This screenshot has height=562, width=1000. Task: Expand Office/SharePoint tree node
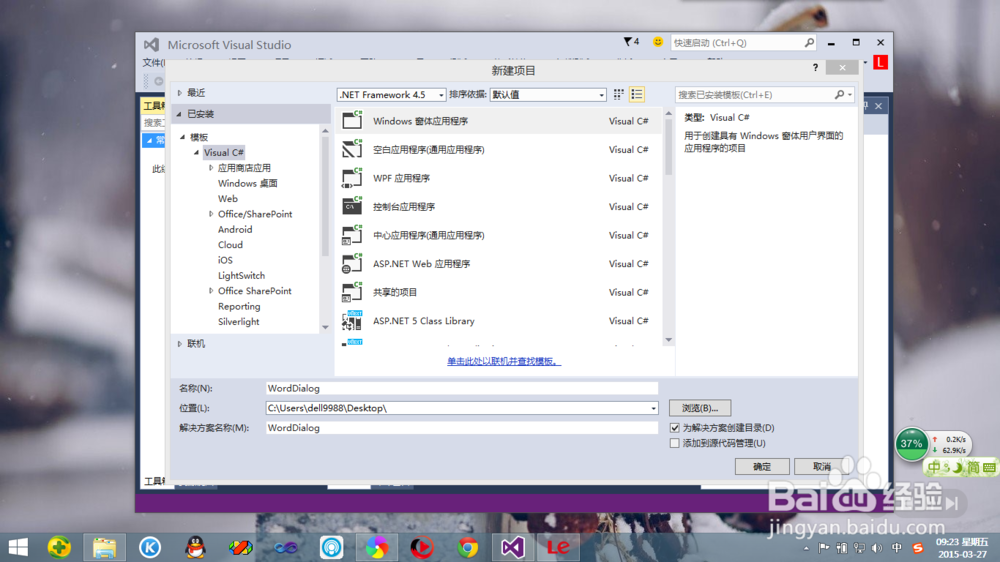coord(211,214)
